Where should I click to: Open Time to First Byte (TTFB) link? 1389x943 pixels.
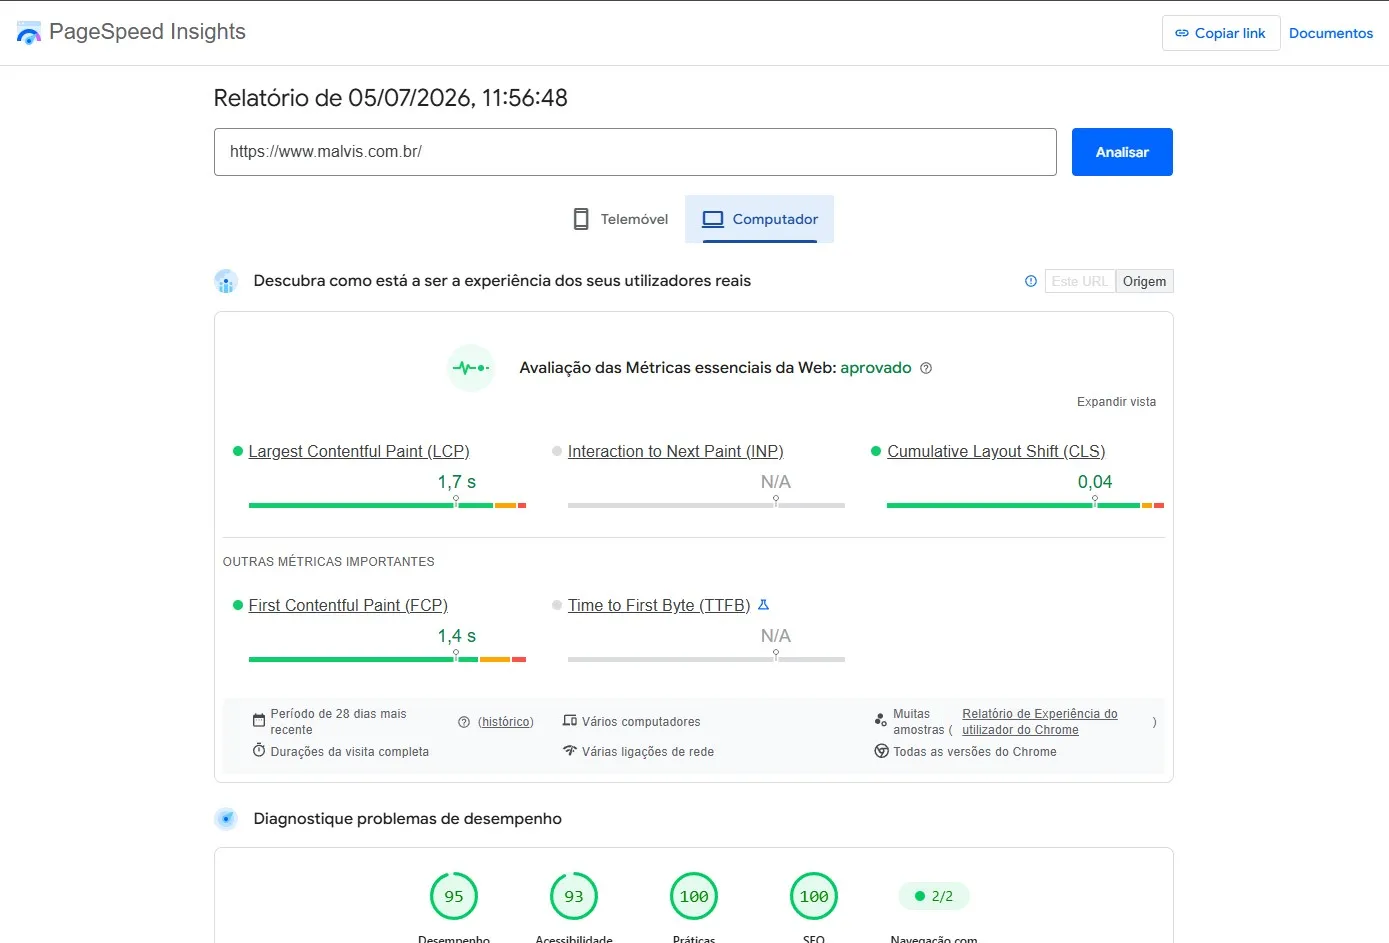[x=659, y=606]
